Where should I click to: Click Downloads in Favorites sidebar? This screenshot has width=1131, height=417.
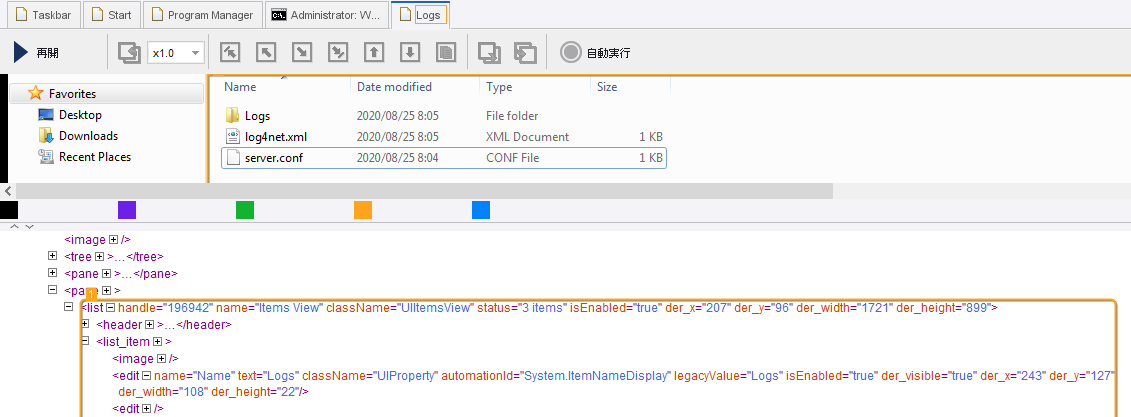coord(88,136)
